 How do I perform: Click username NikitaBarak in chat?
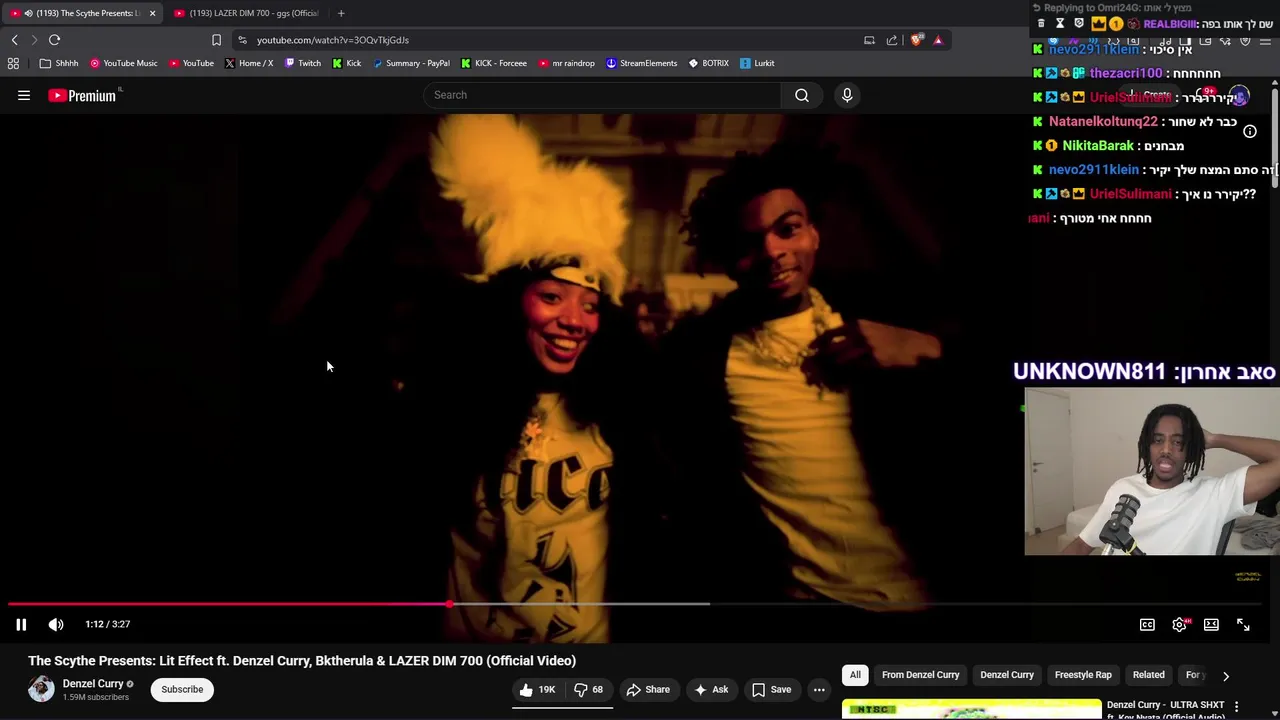tap(1098, 145)
